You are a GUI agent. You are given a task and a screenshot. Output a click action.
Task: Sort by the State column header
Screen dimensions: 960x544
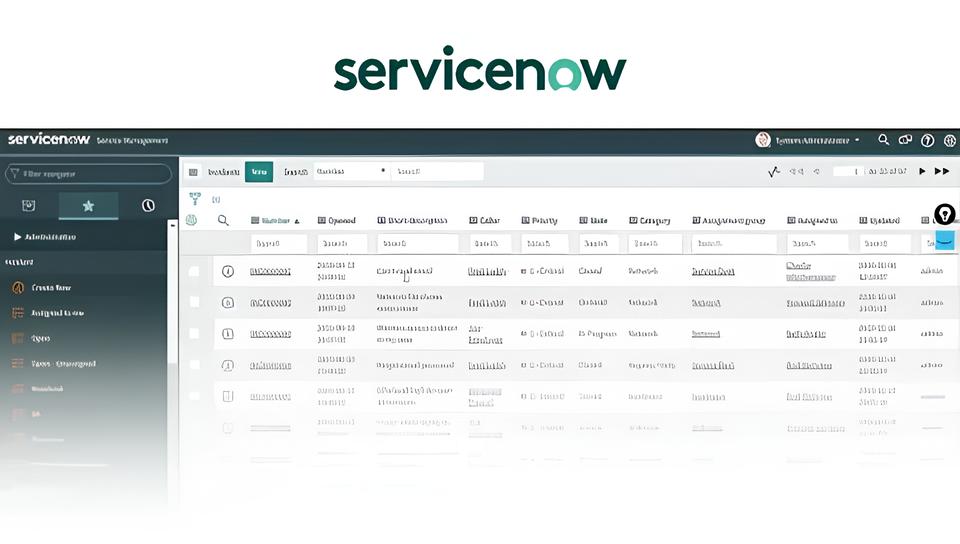point(599,220)
